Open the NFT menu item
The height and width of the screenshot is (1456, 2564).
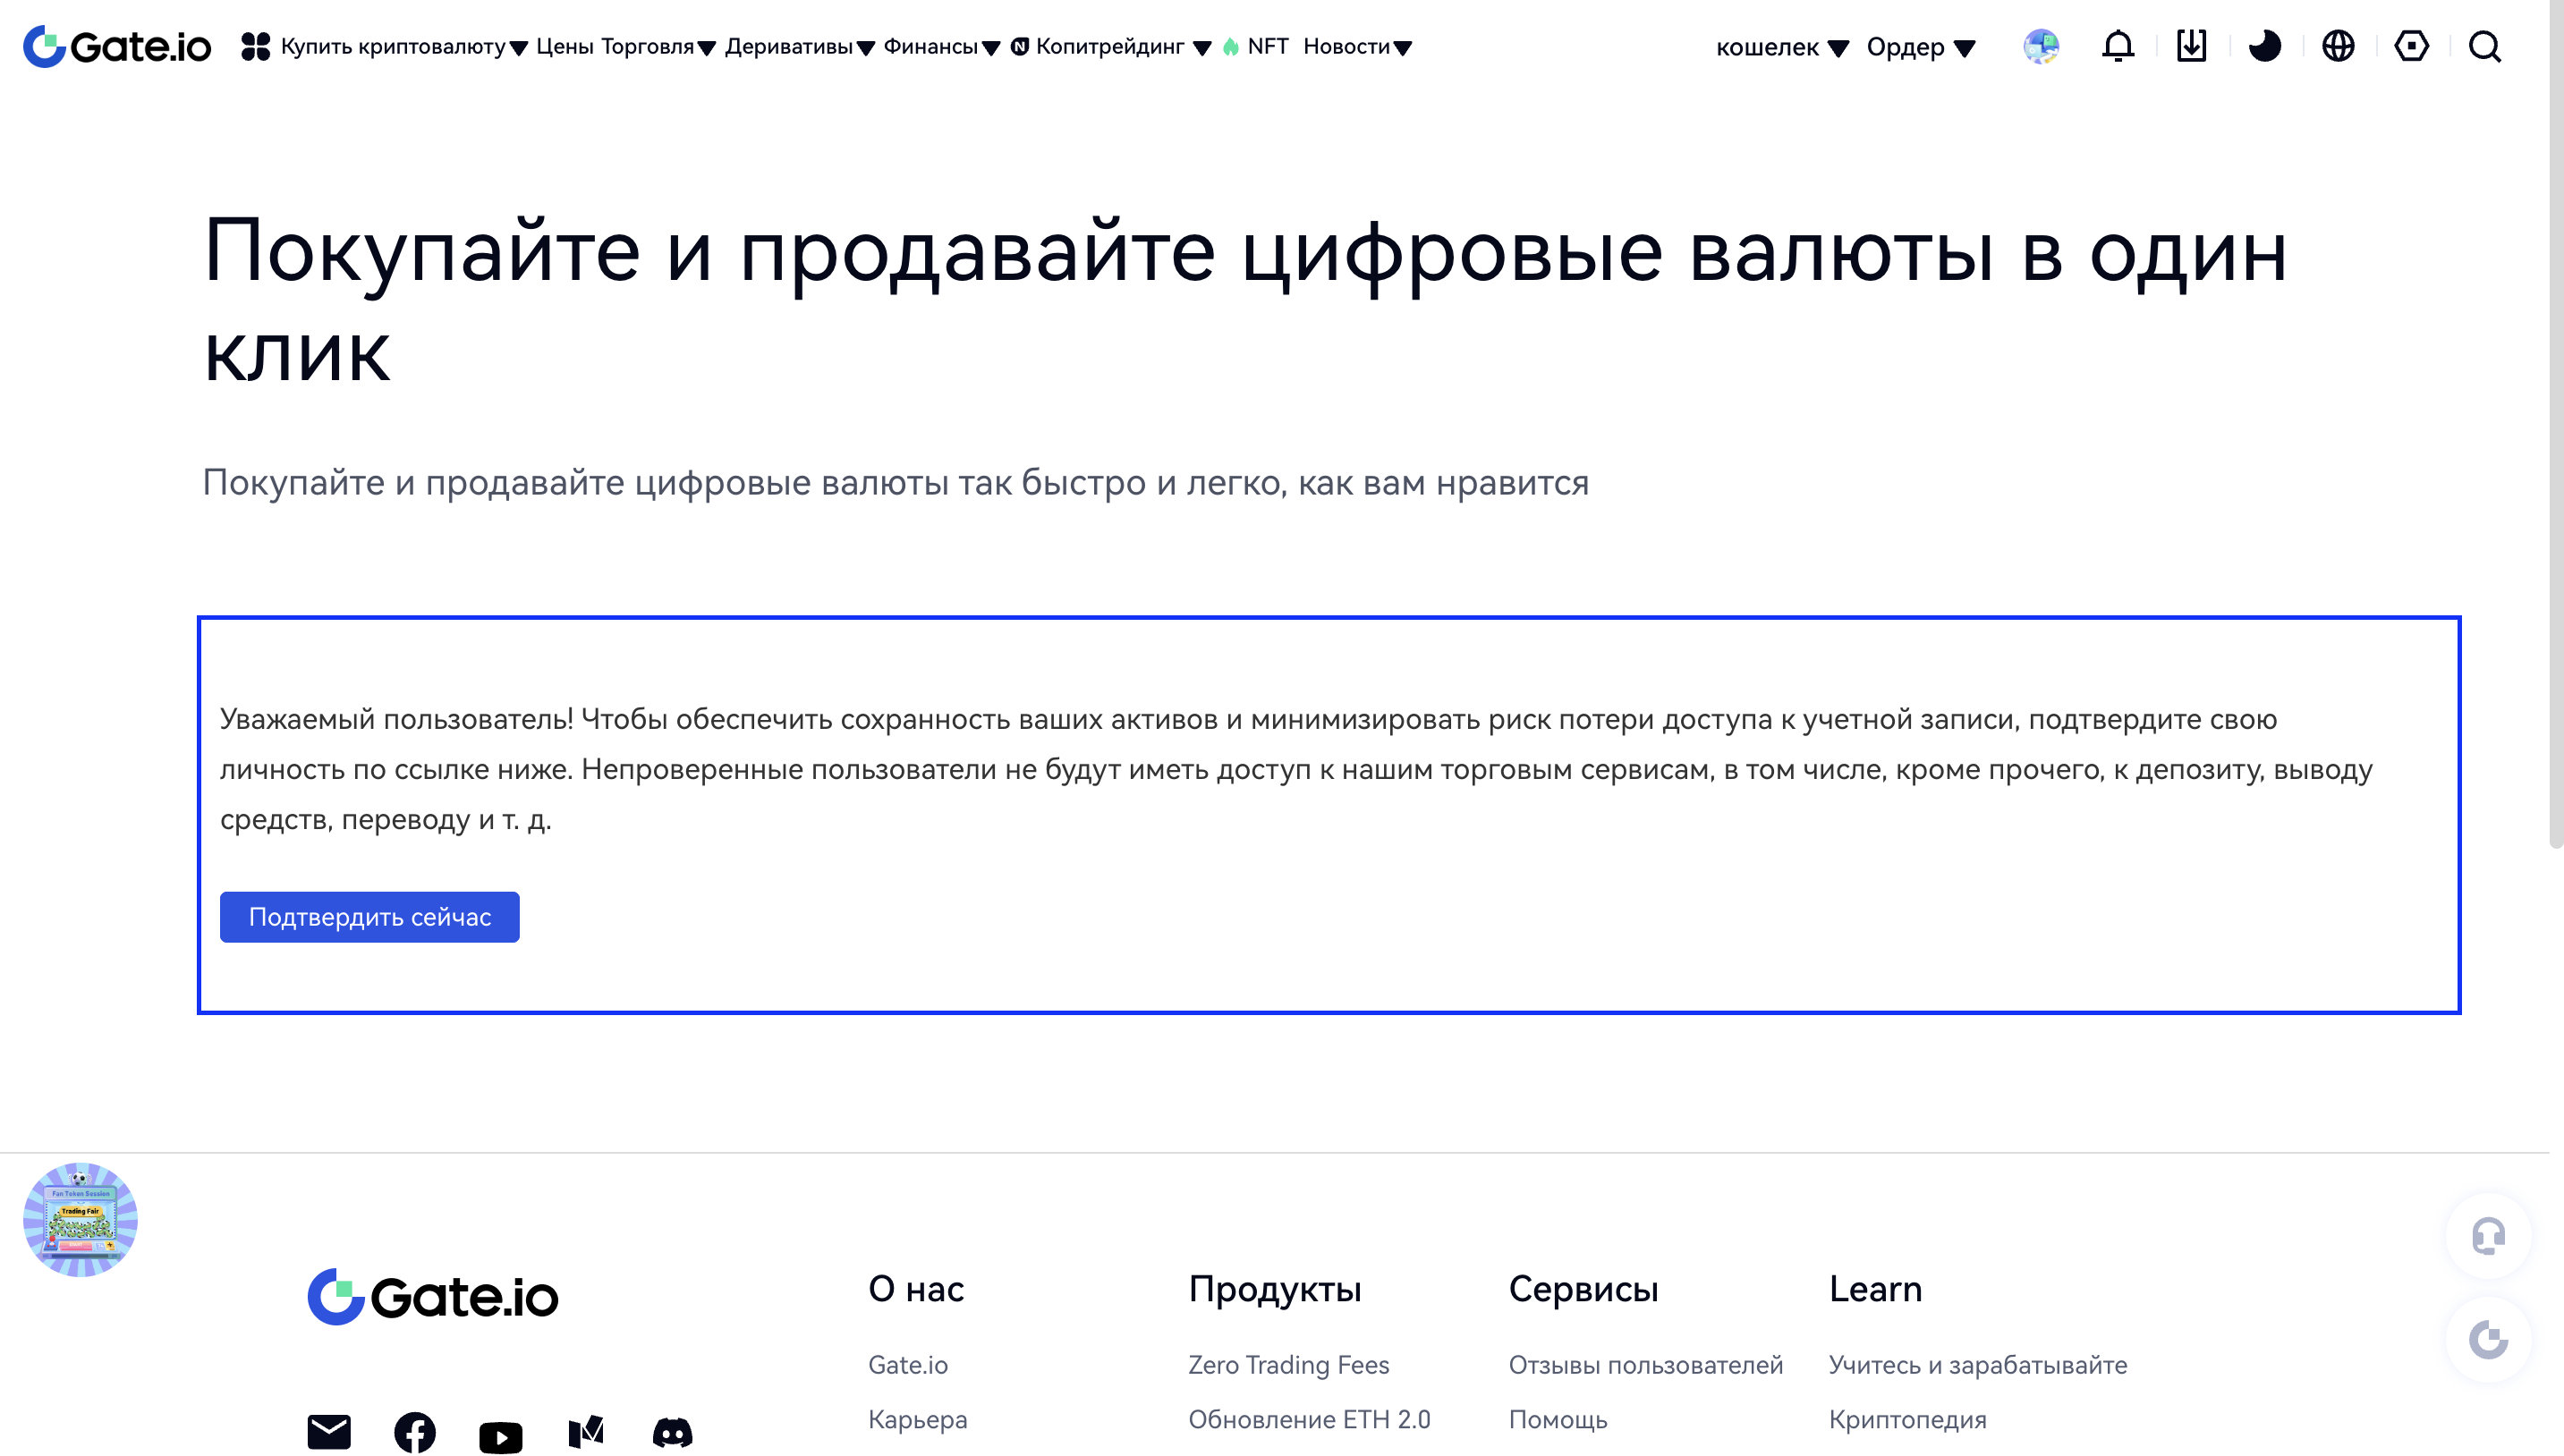point(1267,47)
